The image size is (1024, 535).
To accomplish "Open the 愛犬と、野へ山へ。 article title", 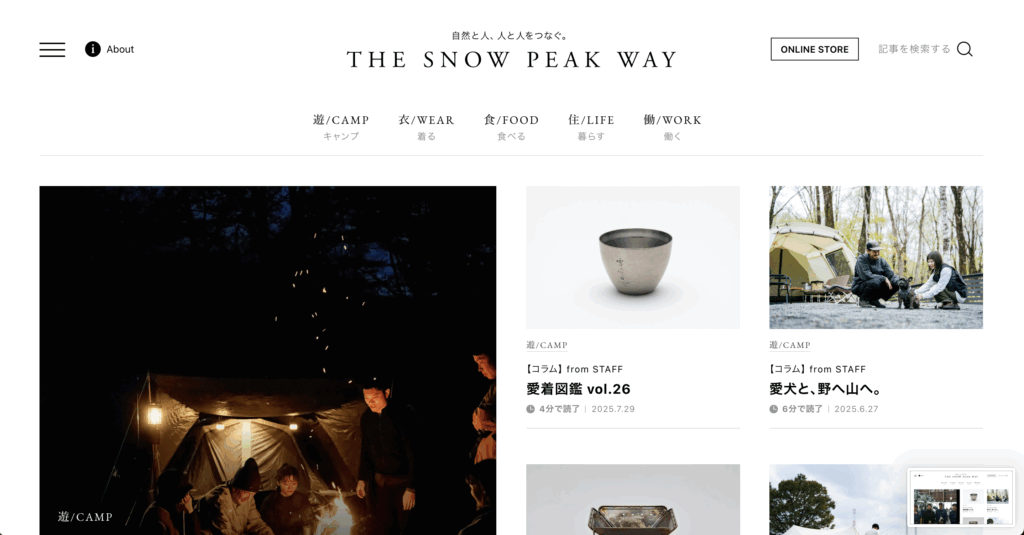I will pyautogui.click(x=825, y=389).
